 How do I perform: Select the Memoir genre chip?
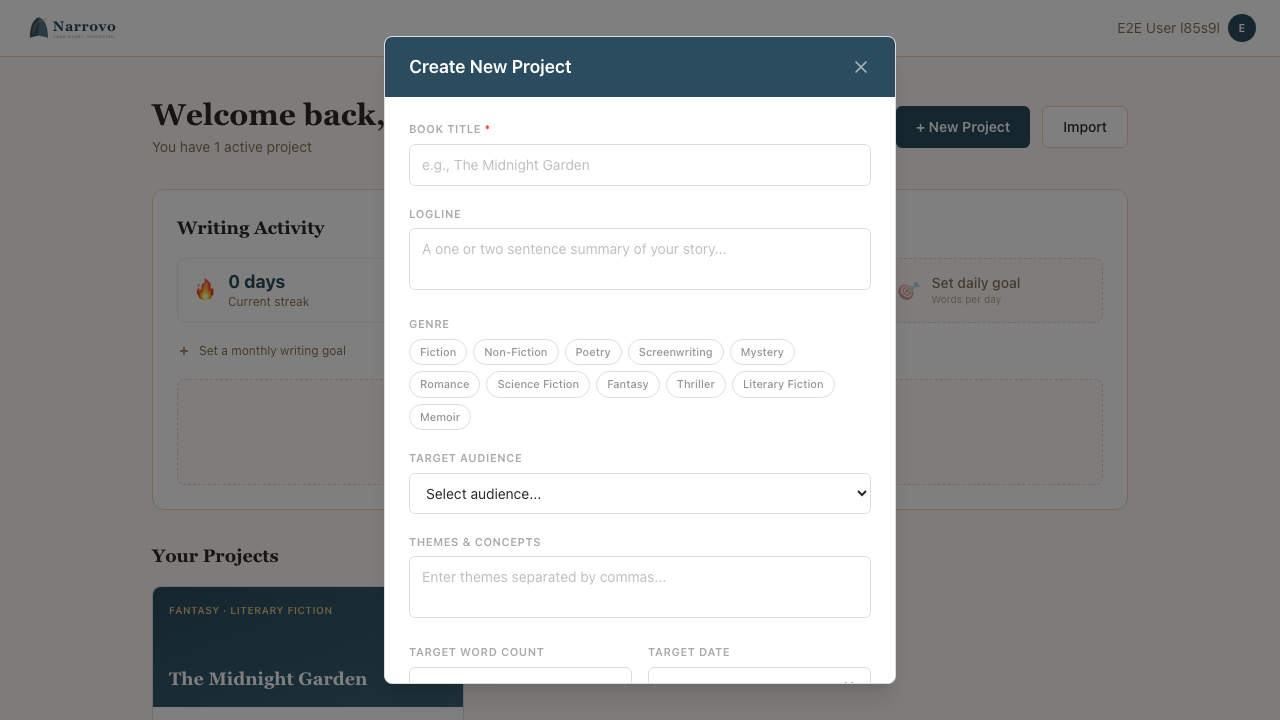click(x=439, y=417)
